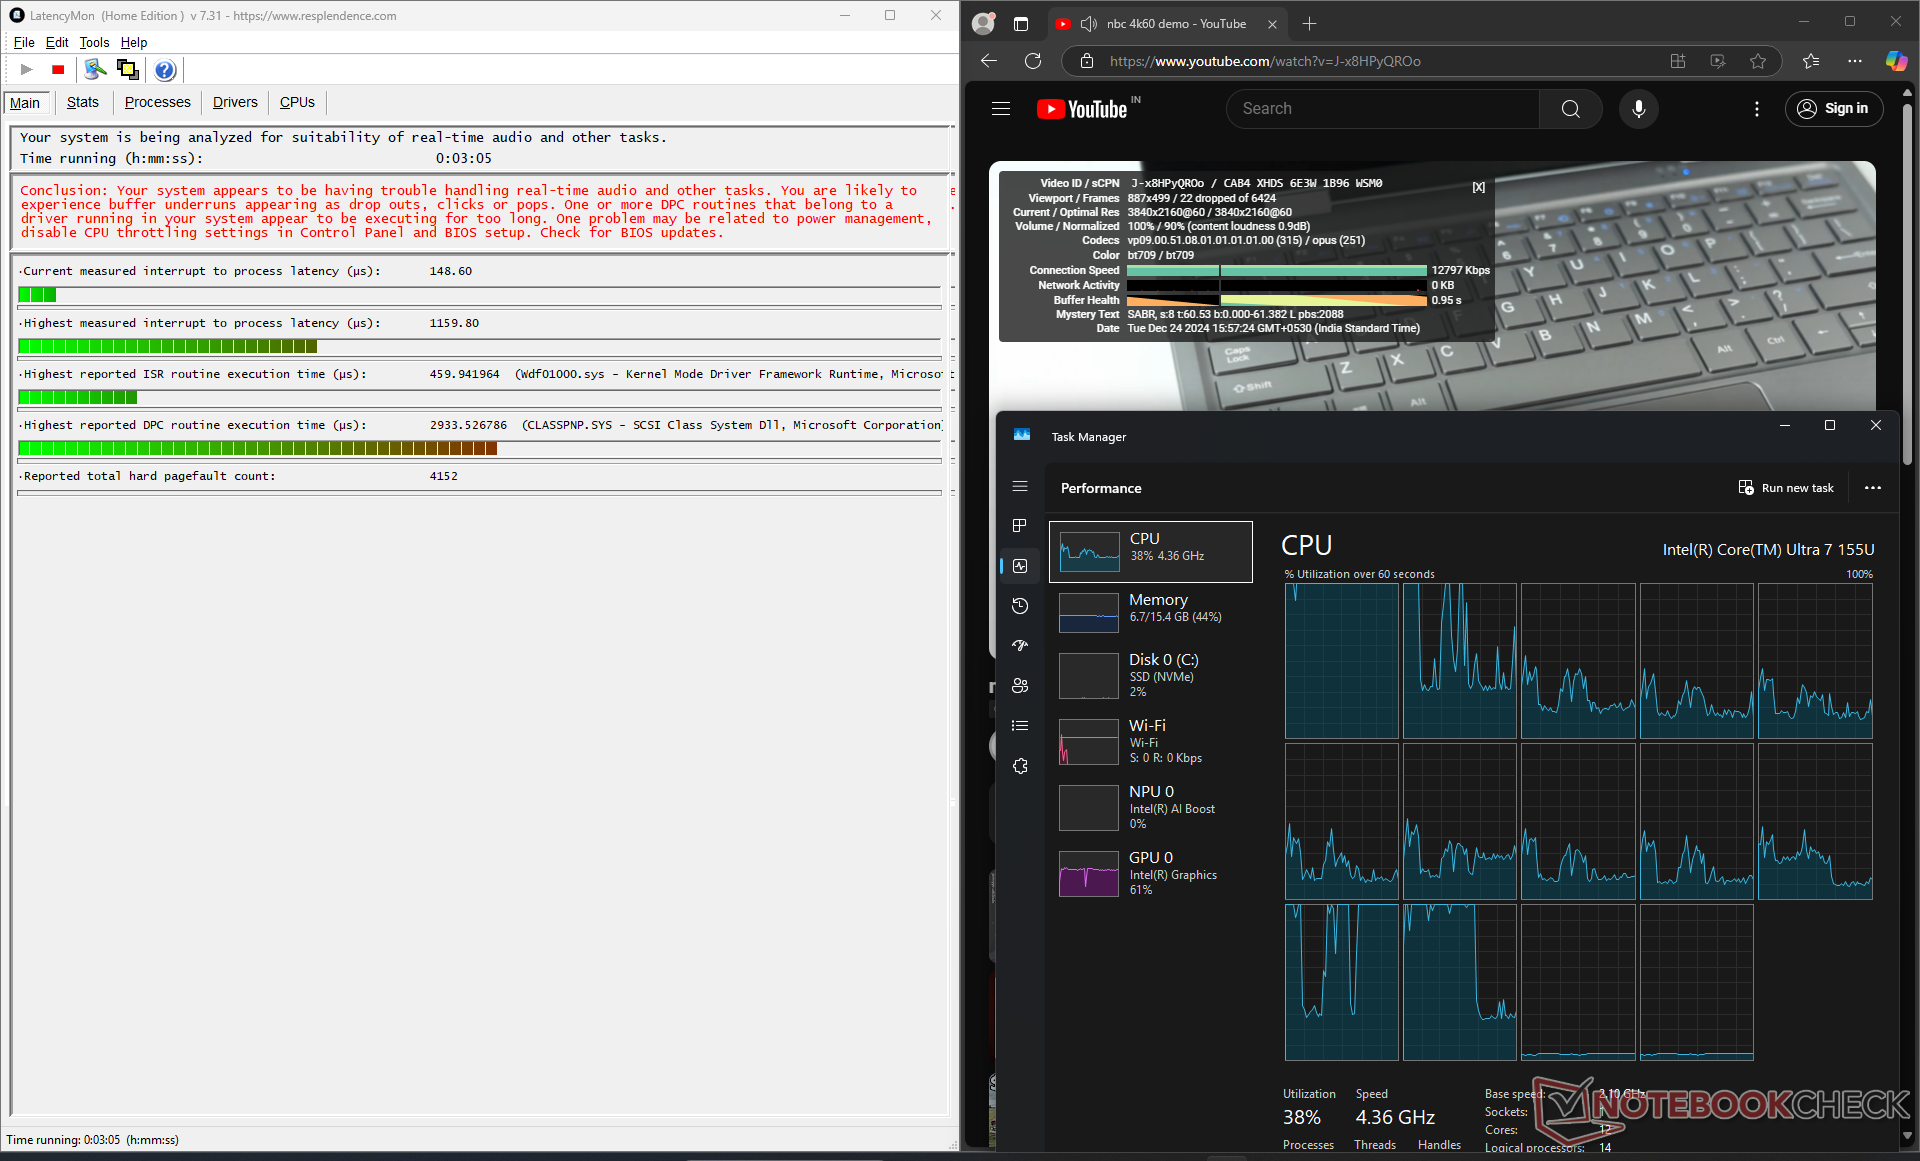Close the stats for nerds overlay
The height and width of the screenshot is (1161, 1920).
click(1478, 187)
